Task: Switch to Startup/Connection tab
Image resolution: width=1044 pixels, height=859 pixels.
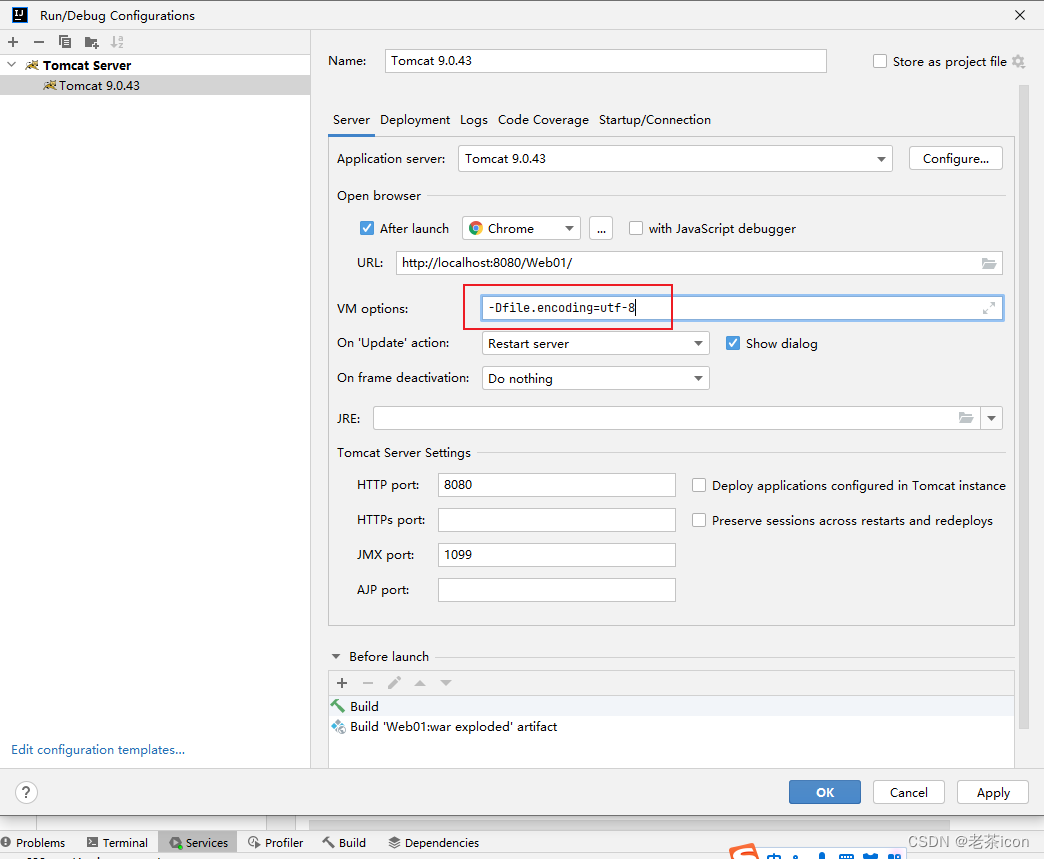Action: (654, 120)
